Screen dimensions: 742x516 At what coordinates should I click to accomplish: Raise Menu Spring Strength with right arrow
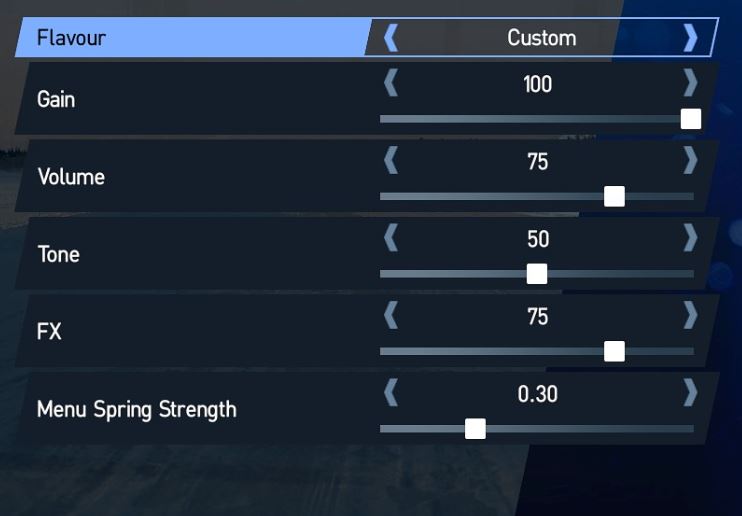(x=690, y=393)
